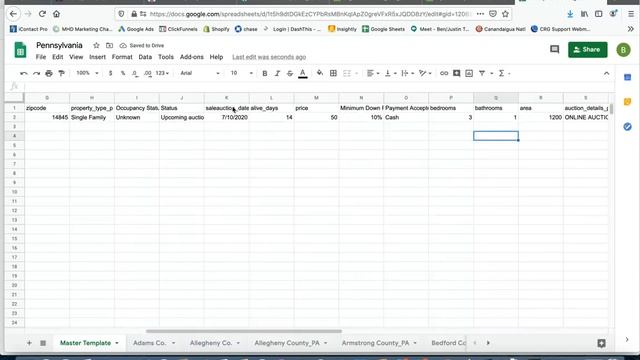Toggle bold formatting
The height and width of the screenshot is (360, 640).
(x=264, y=73)
